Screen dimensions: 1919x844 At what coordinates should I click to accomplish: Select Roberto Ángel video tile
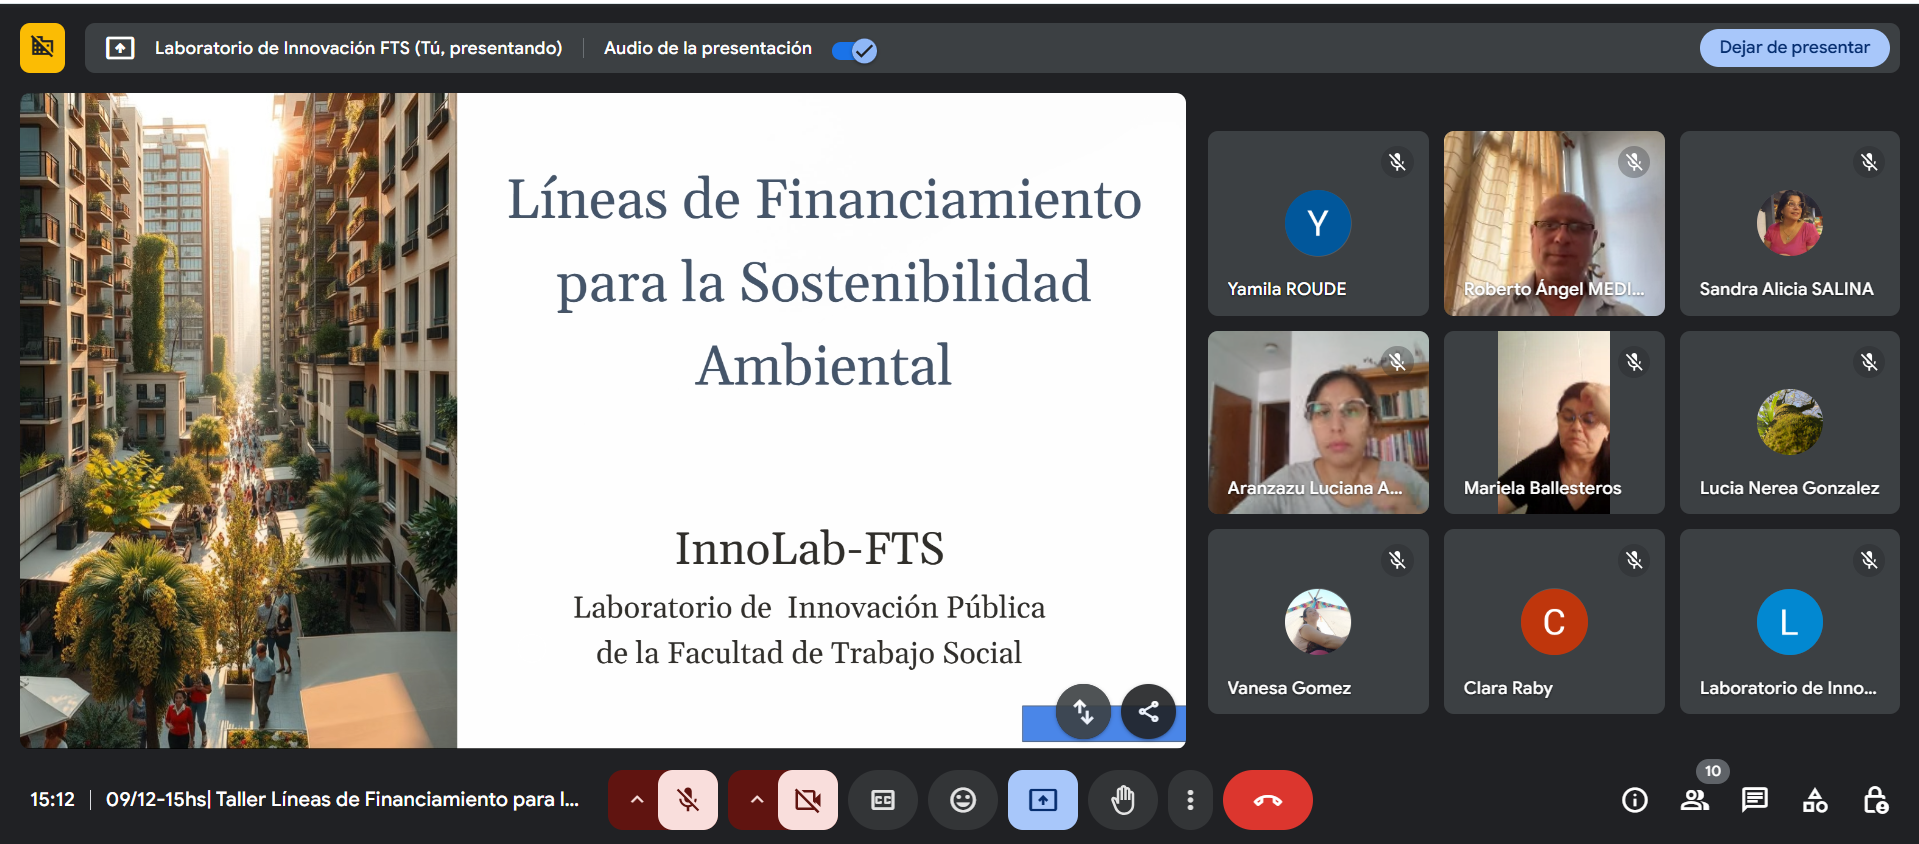(1554, 223)
